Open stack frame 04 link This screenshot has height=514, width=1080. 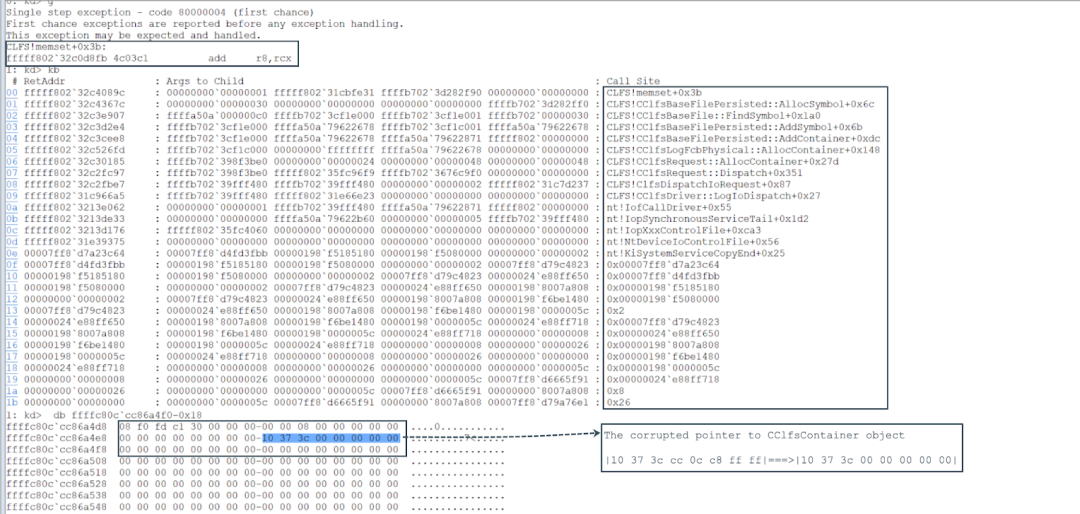(12, 137)
